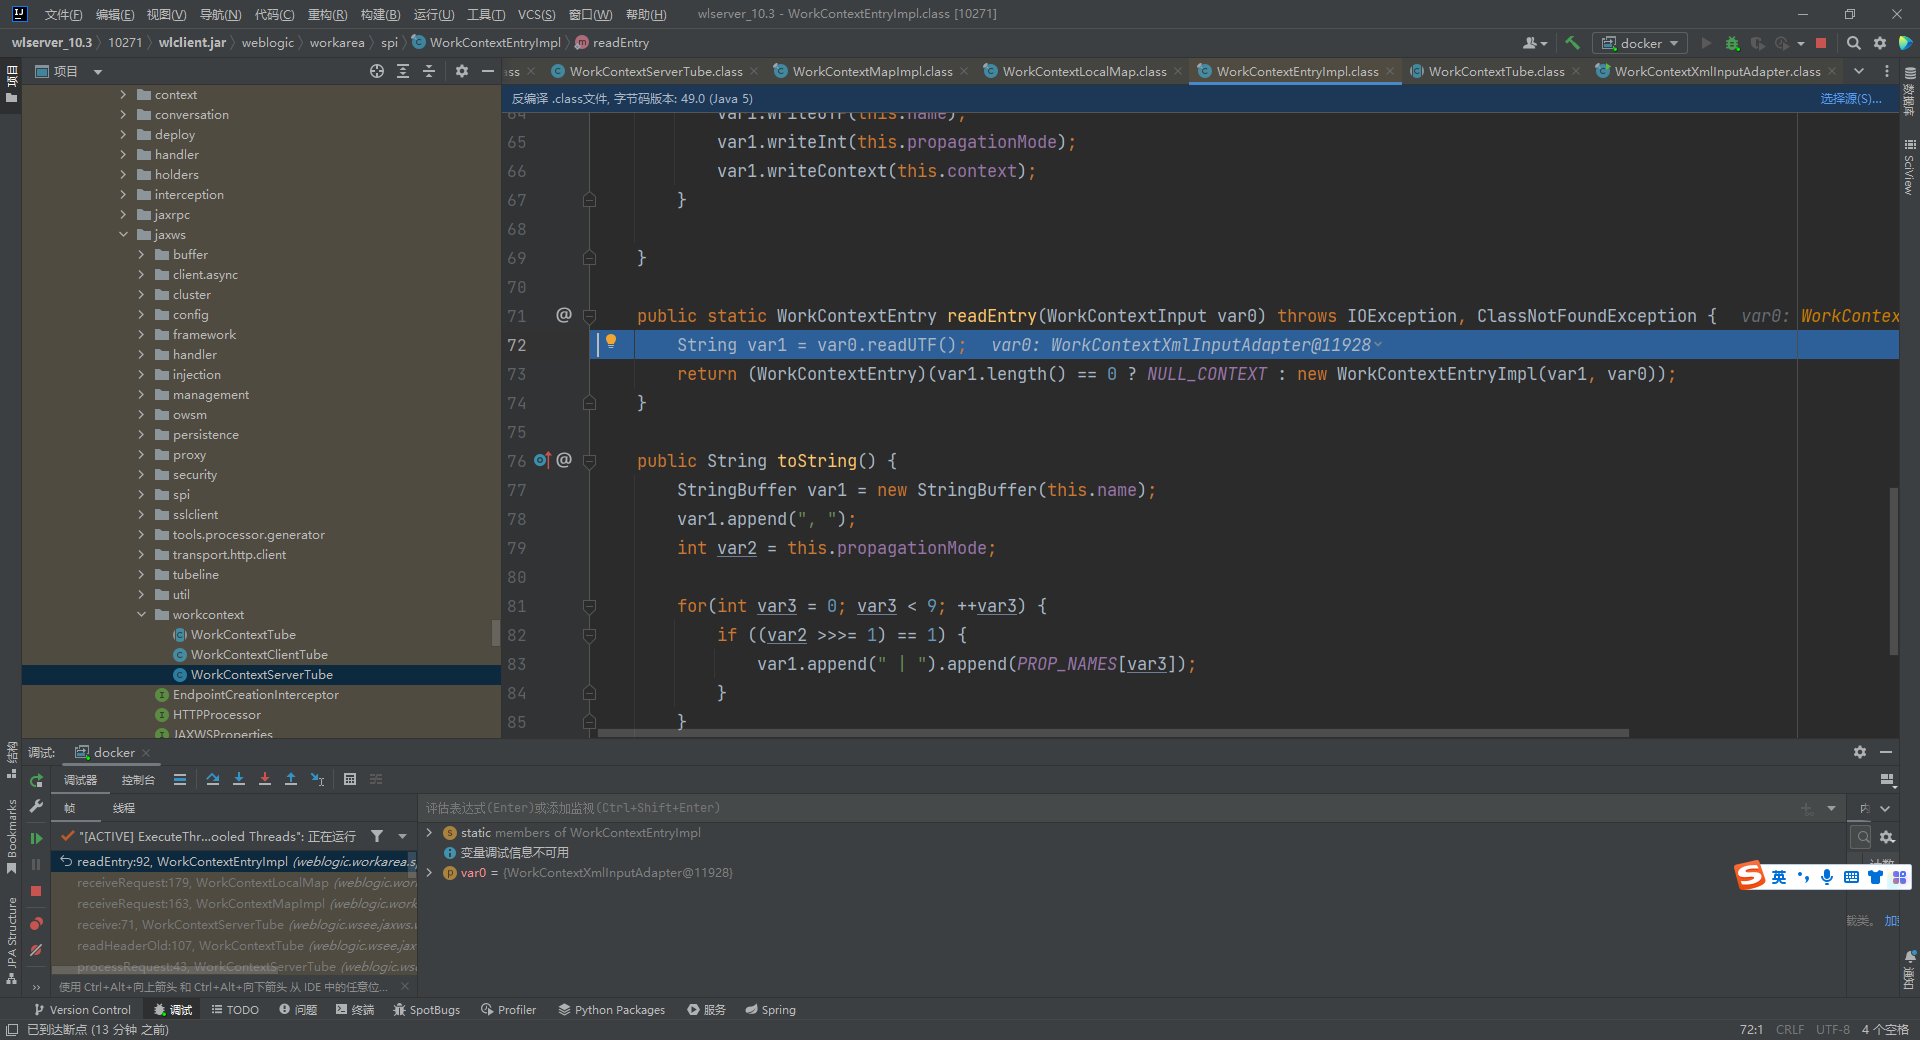Open the 运行(U) menu
This screenshot has height=1040, width=1920.
coord(433,14)
